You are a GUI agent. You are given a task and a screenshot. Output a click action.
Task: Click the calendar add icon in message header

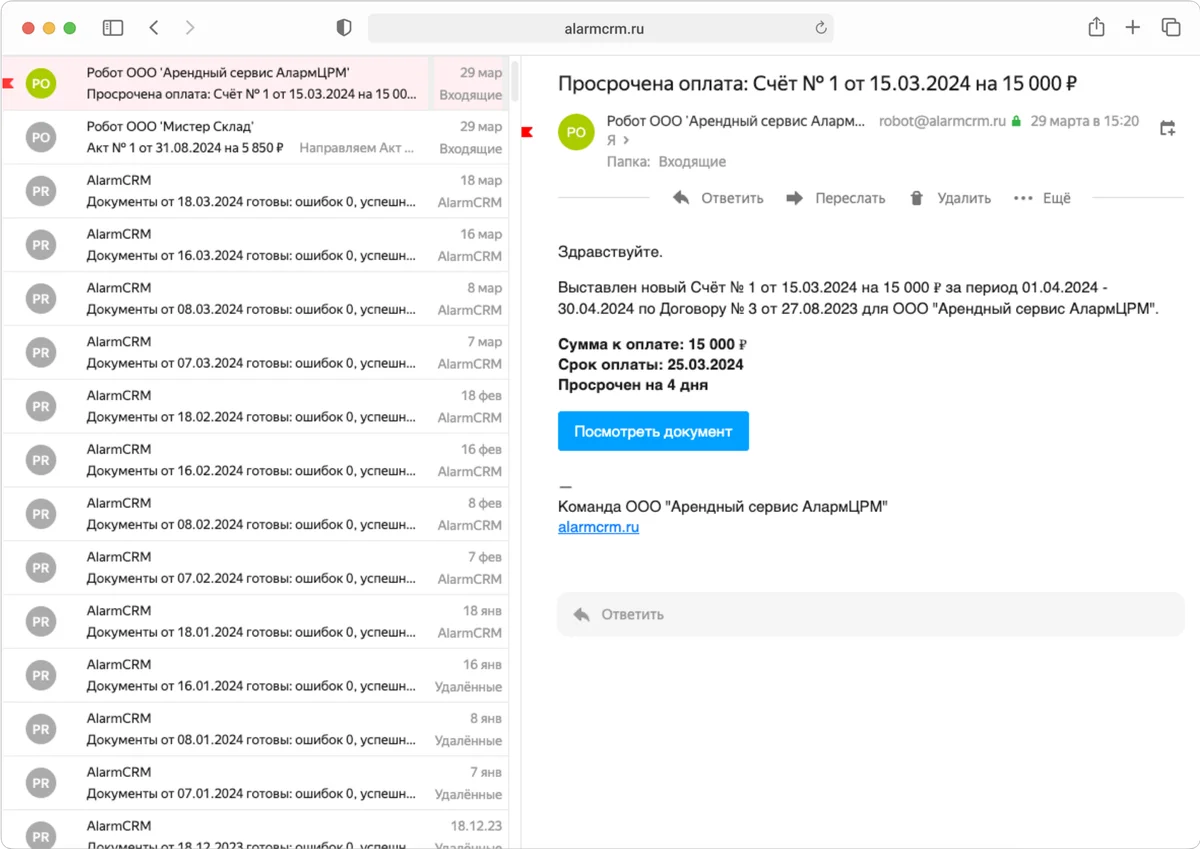click(1167, 128)
